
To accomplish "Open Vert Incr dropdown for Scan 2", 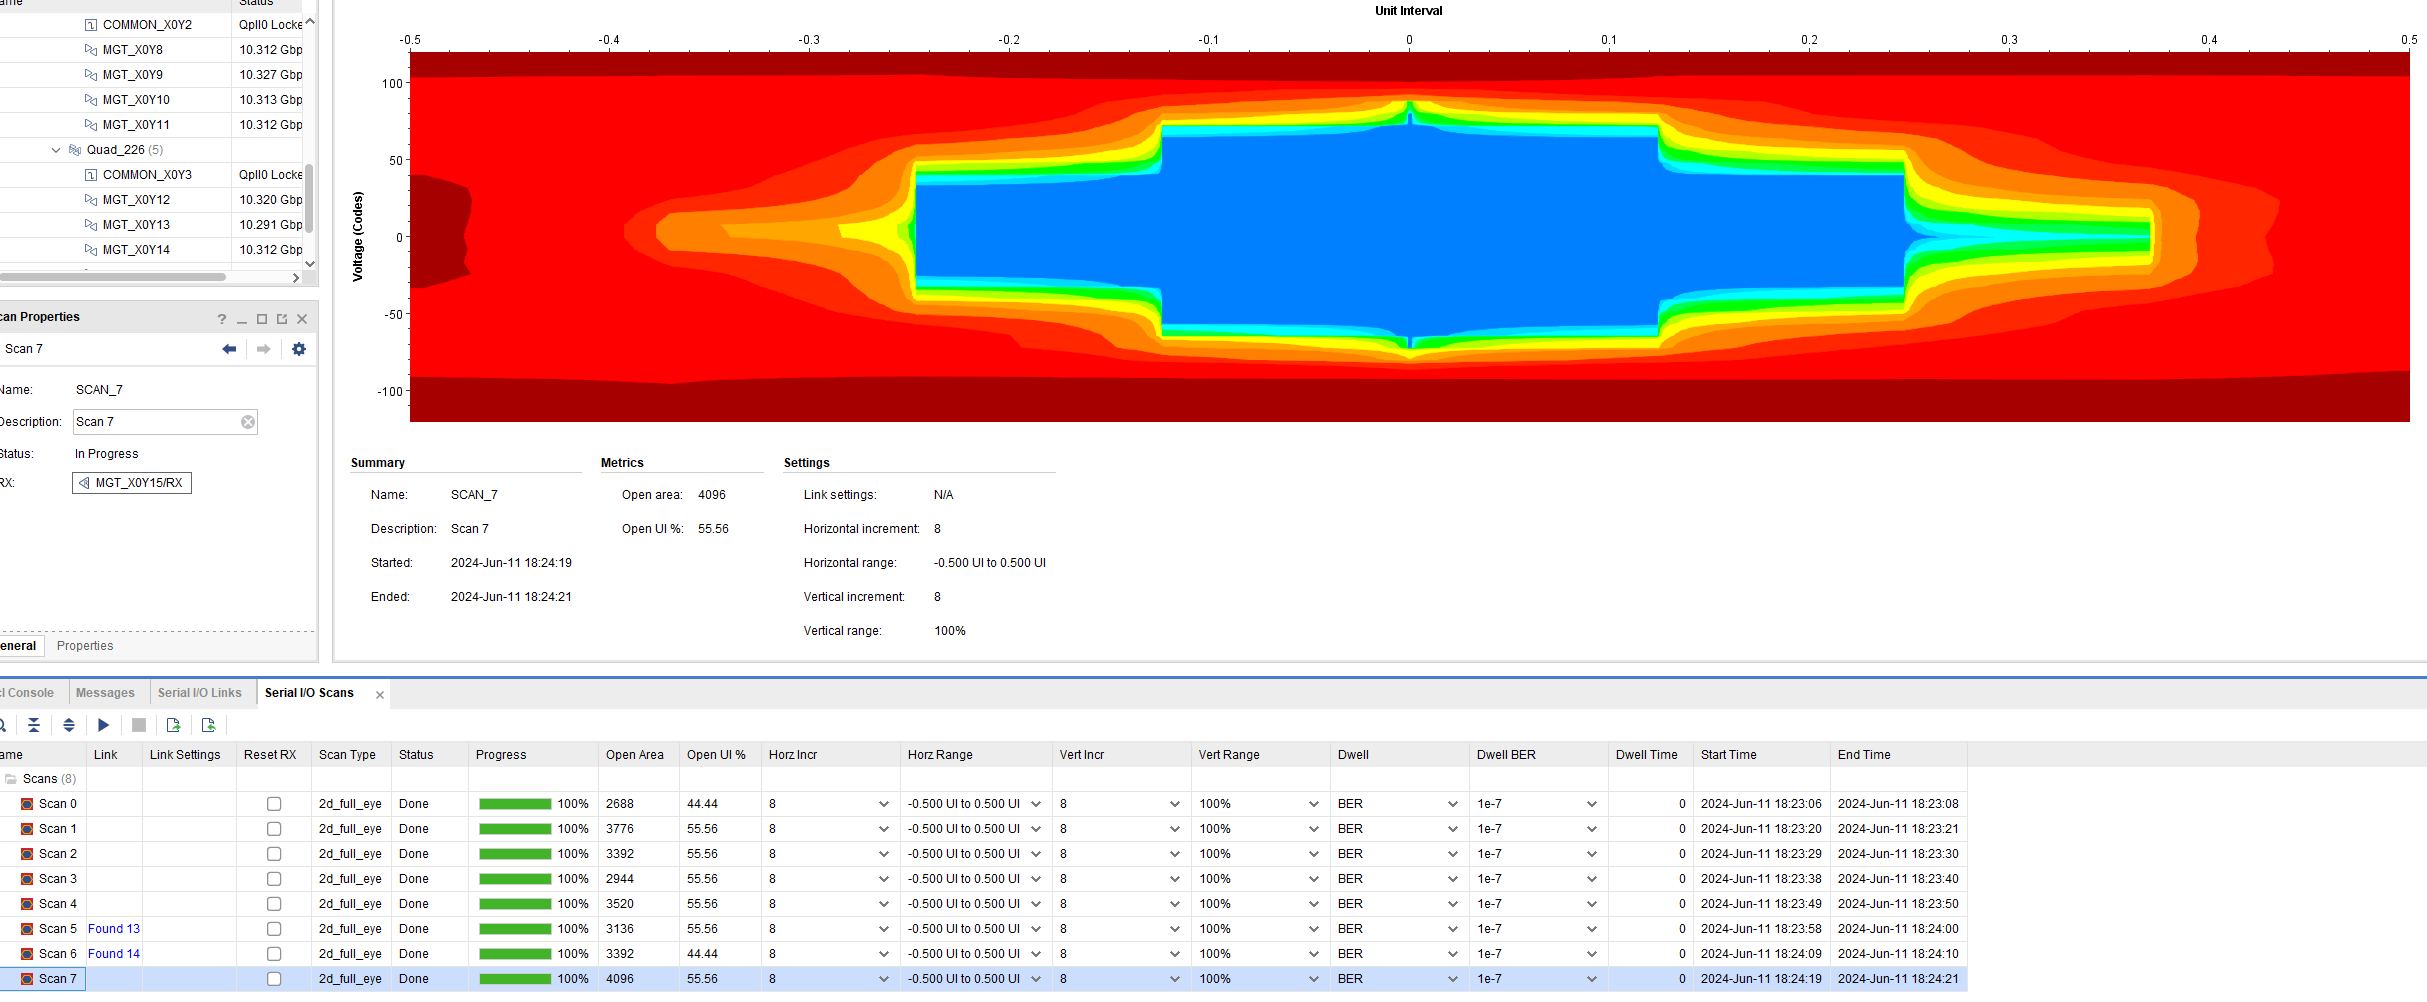I will click(x=1175, y=854).
